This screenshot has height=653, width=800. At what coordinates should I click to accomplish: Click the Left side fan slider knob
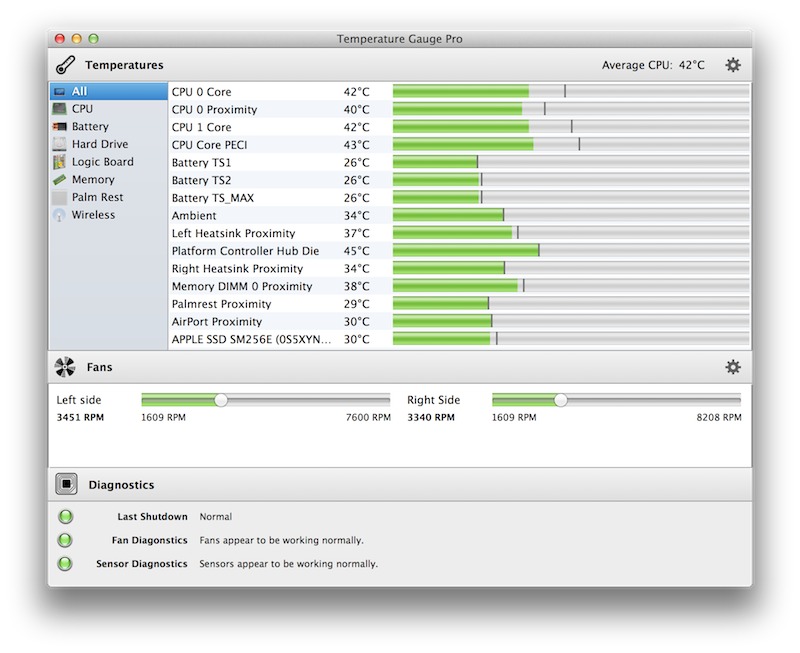tap(221, 400)
